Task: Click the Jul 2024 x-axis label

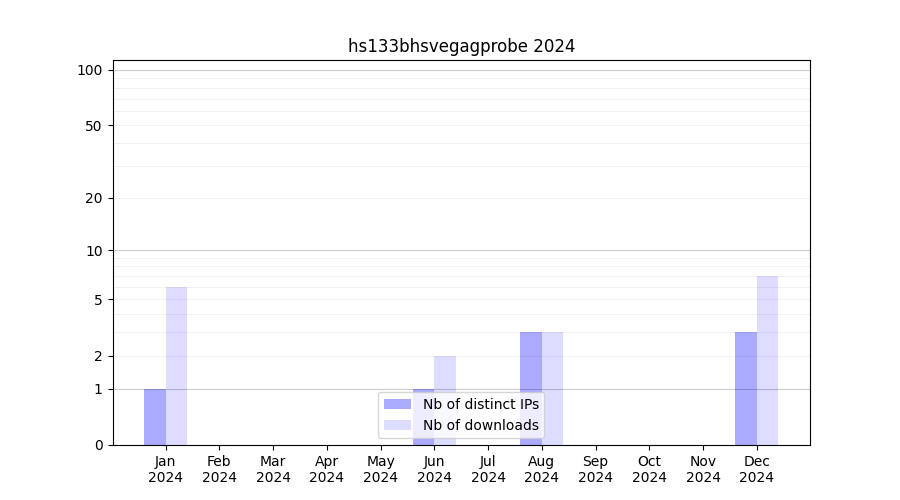Action: pyautogui.click(x=488, y=469)
